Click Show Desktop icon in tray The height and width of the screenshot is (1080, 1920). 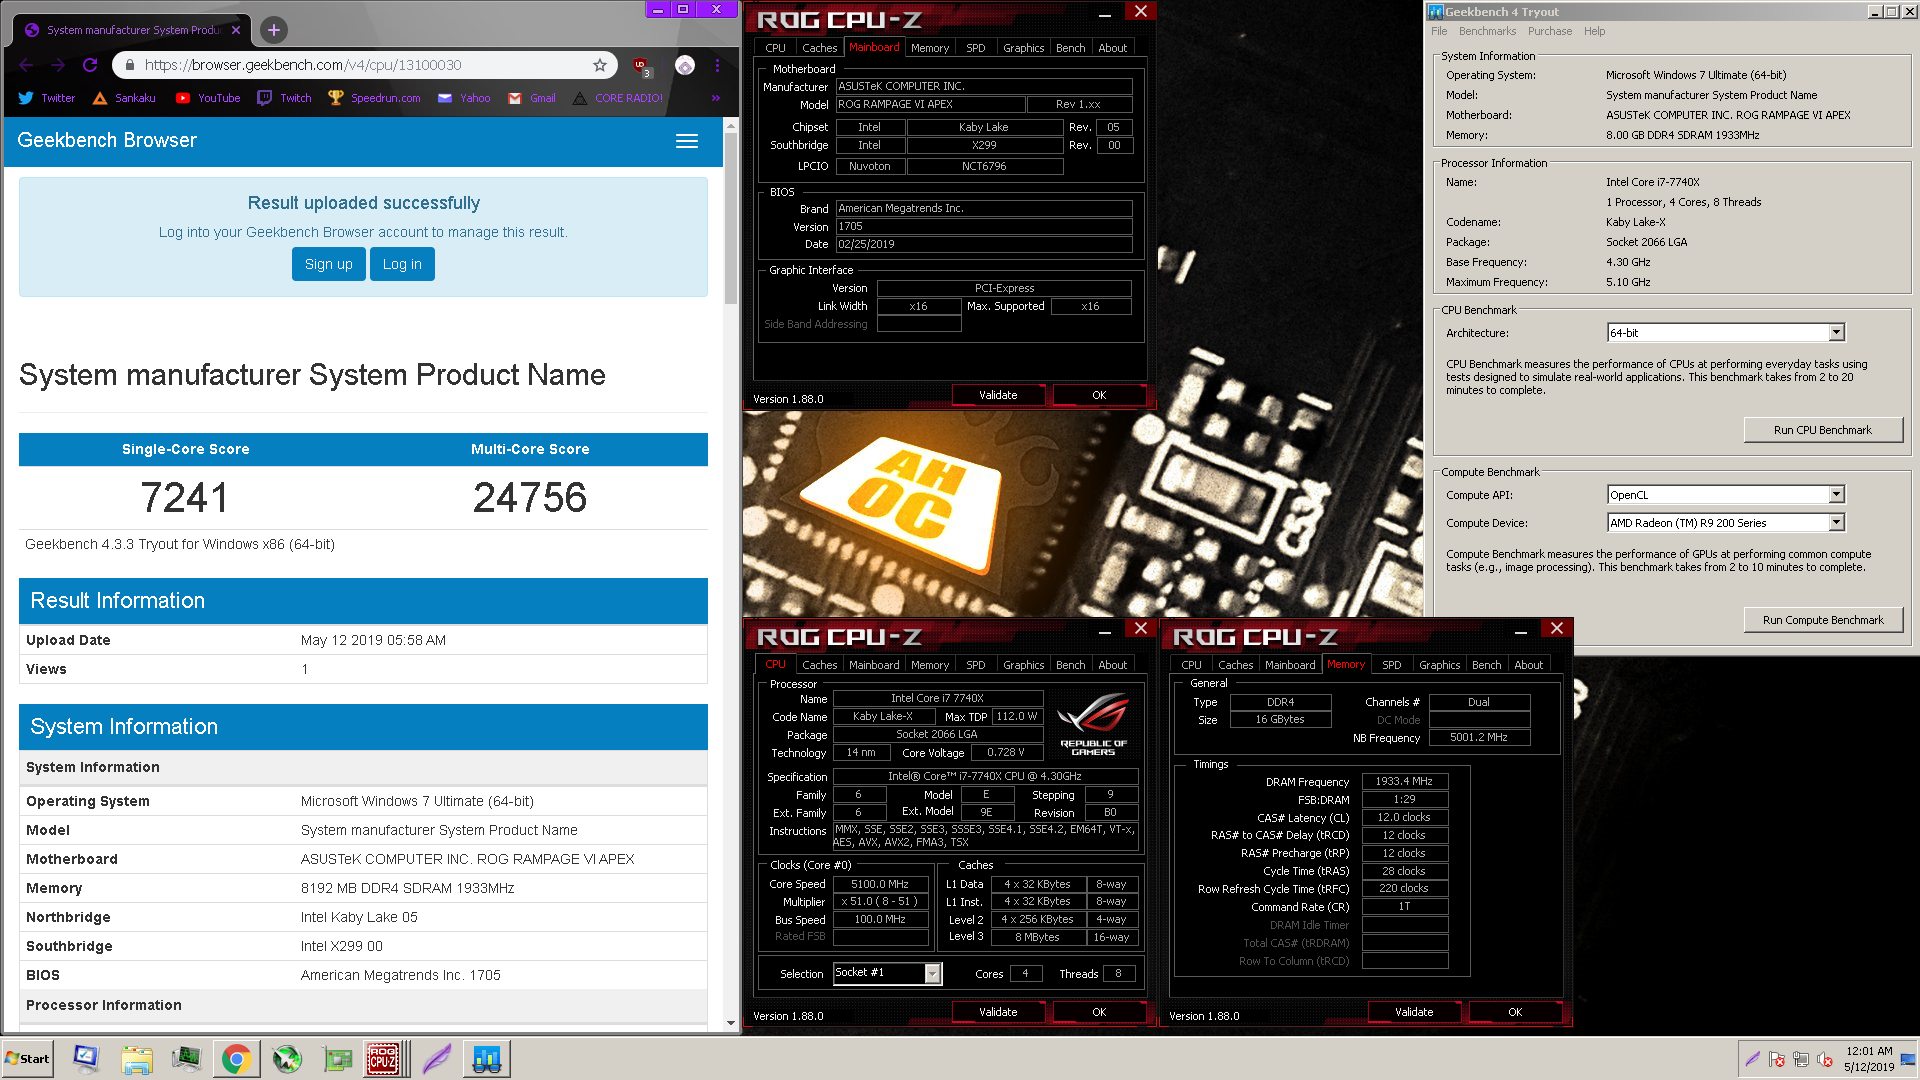click(x=1909, y=1059)
